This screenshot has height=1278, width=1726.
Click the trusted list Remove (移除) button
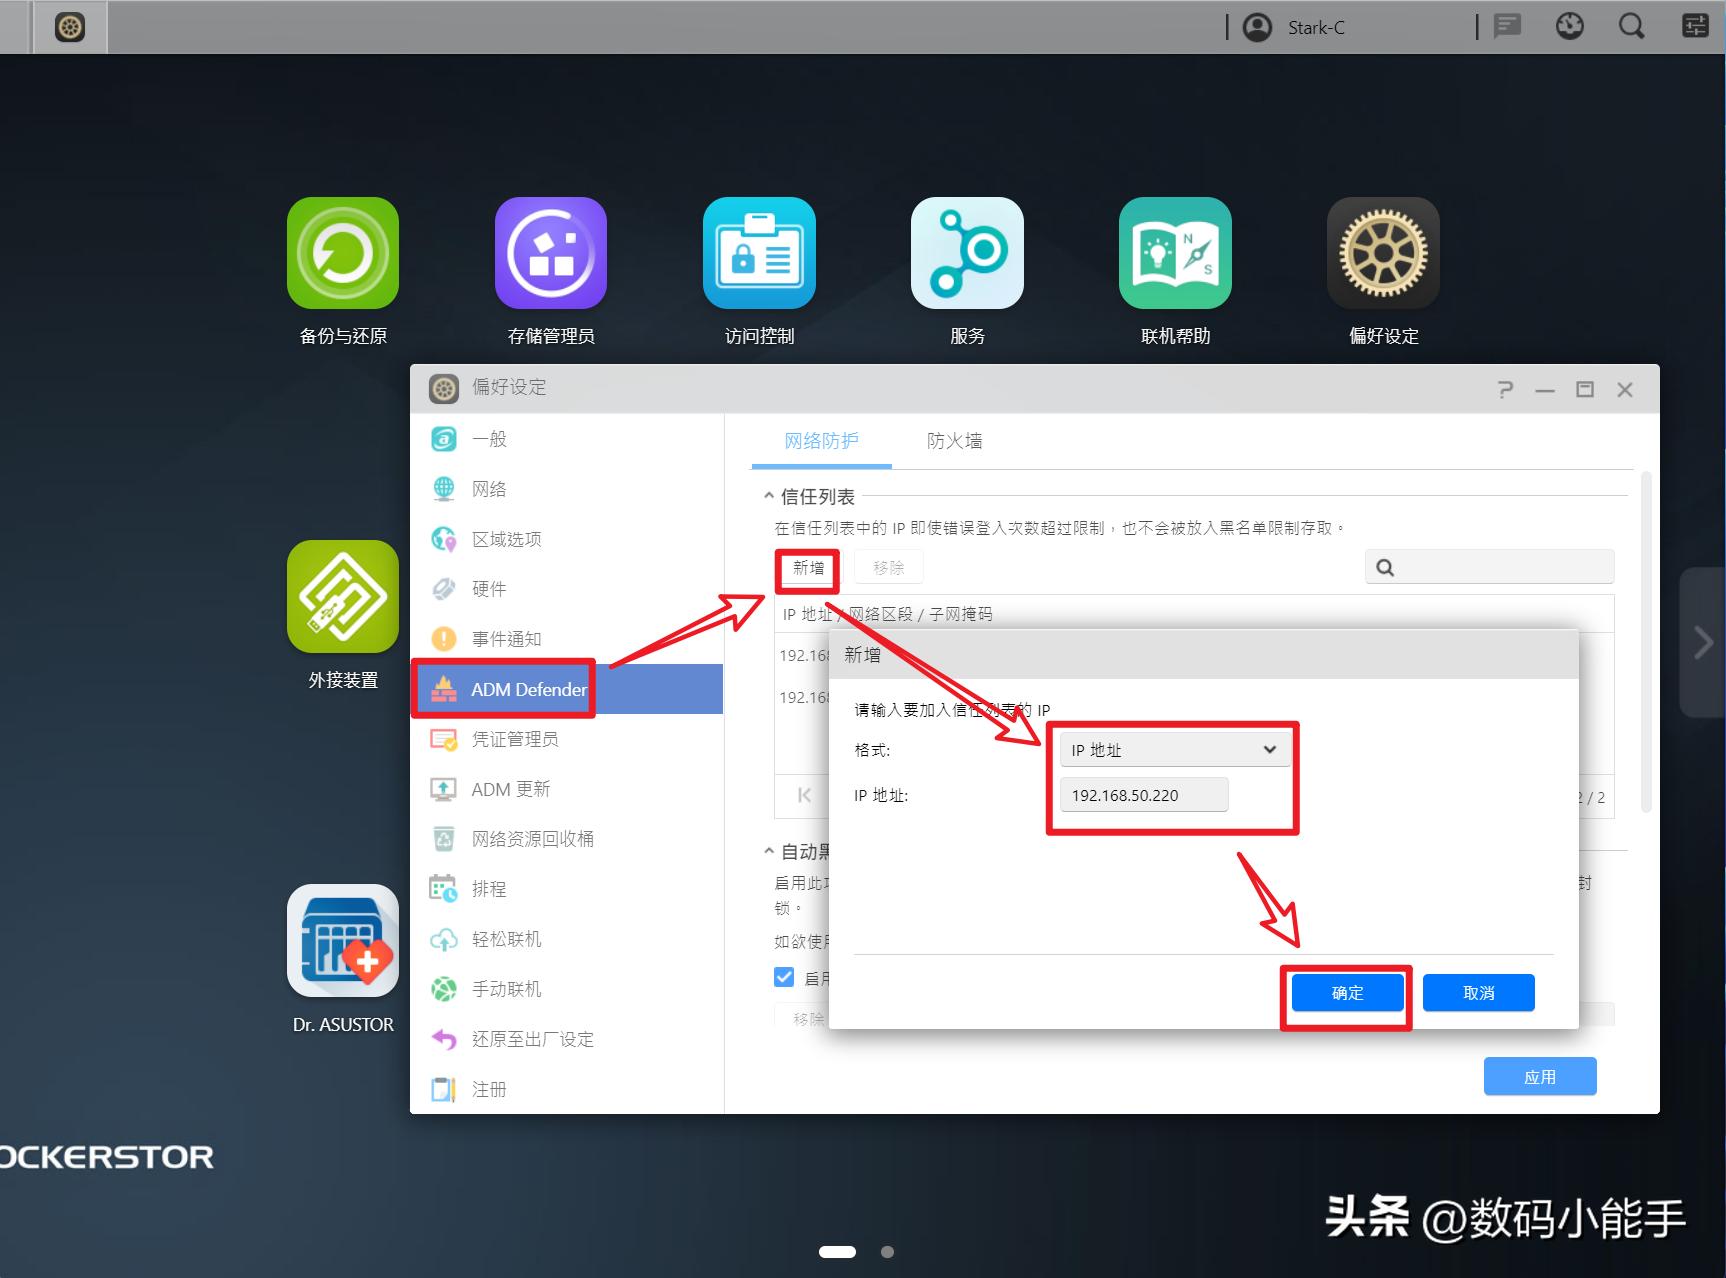click(888, 568)
